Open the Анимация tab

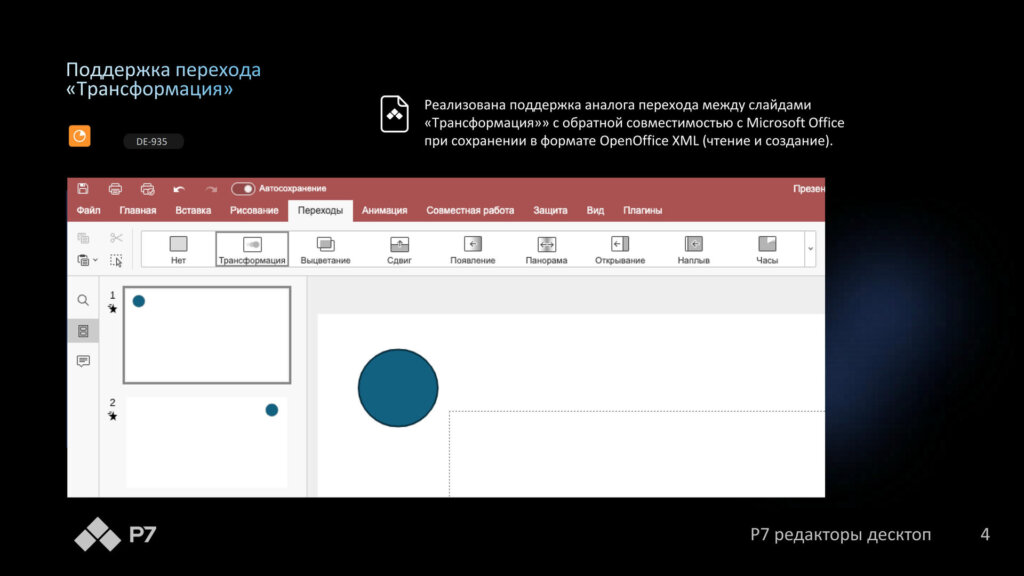click(384, 210)
